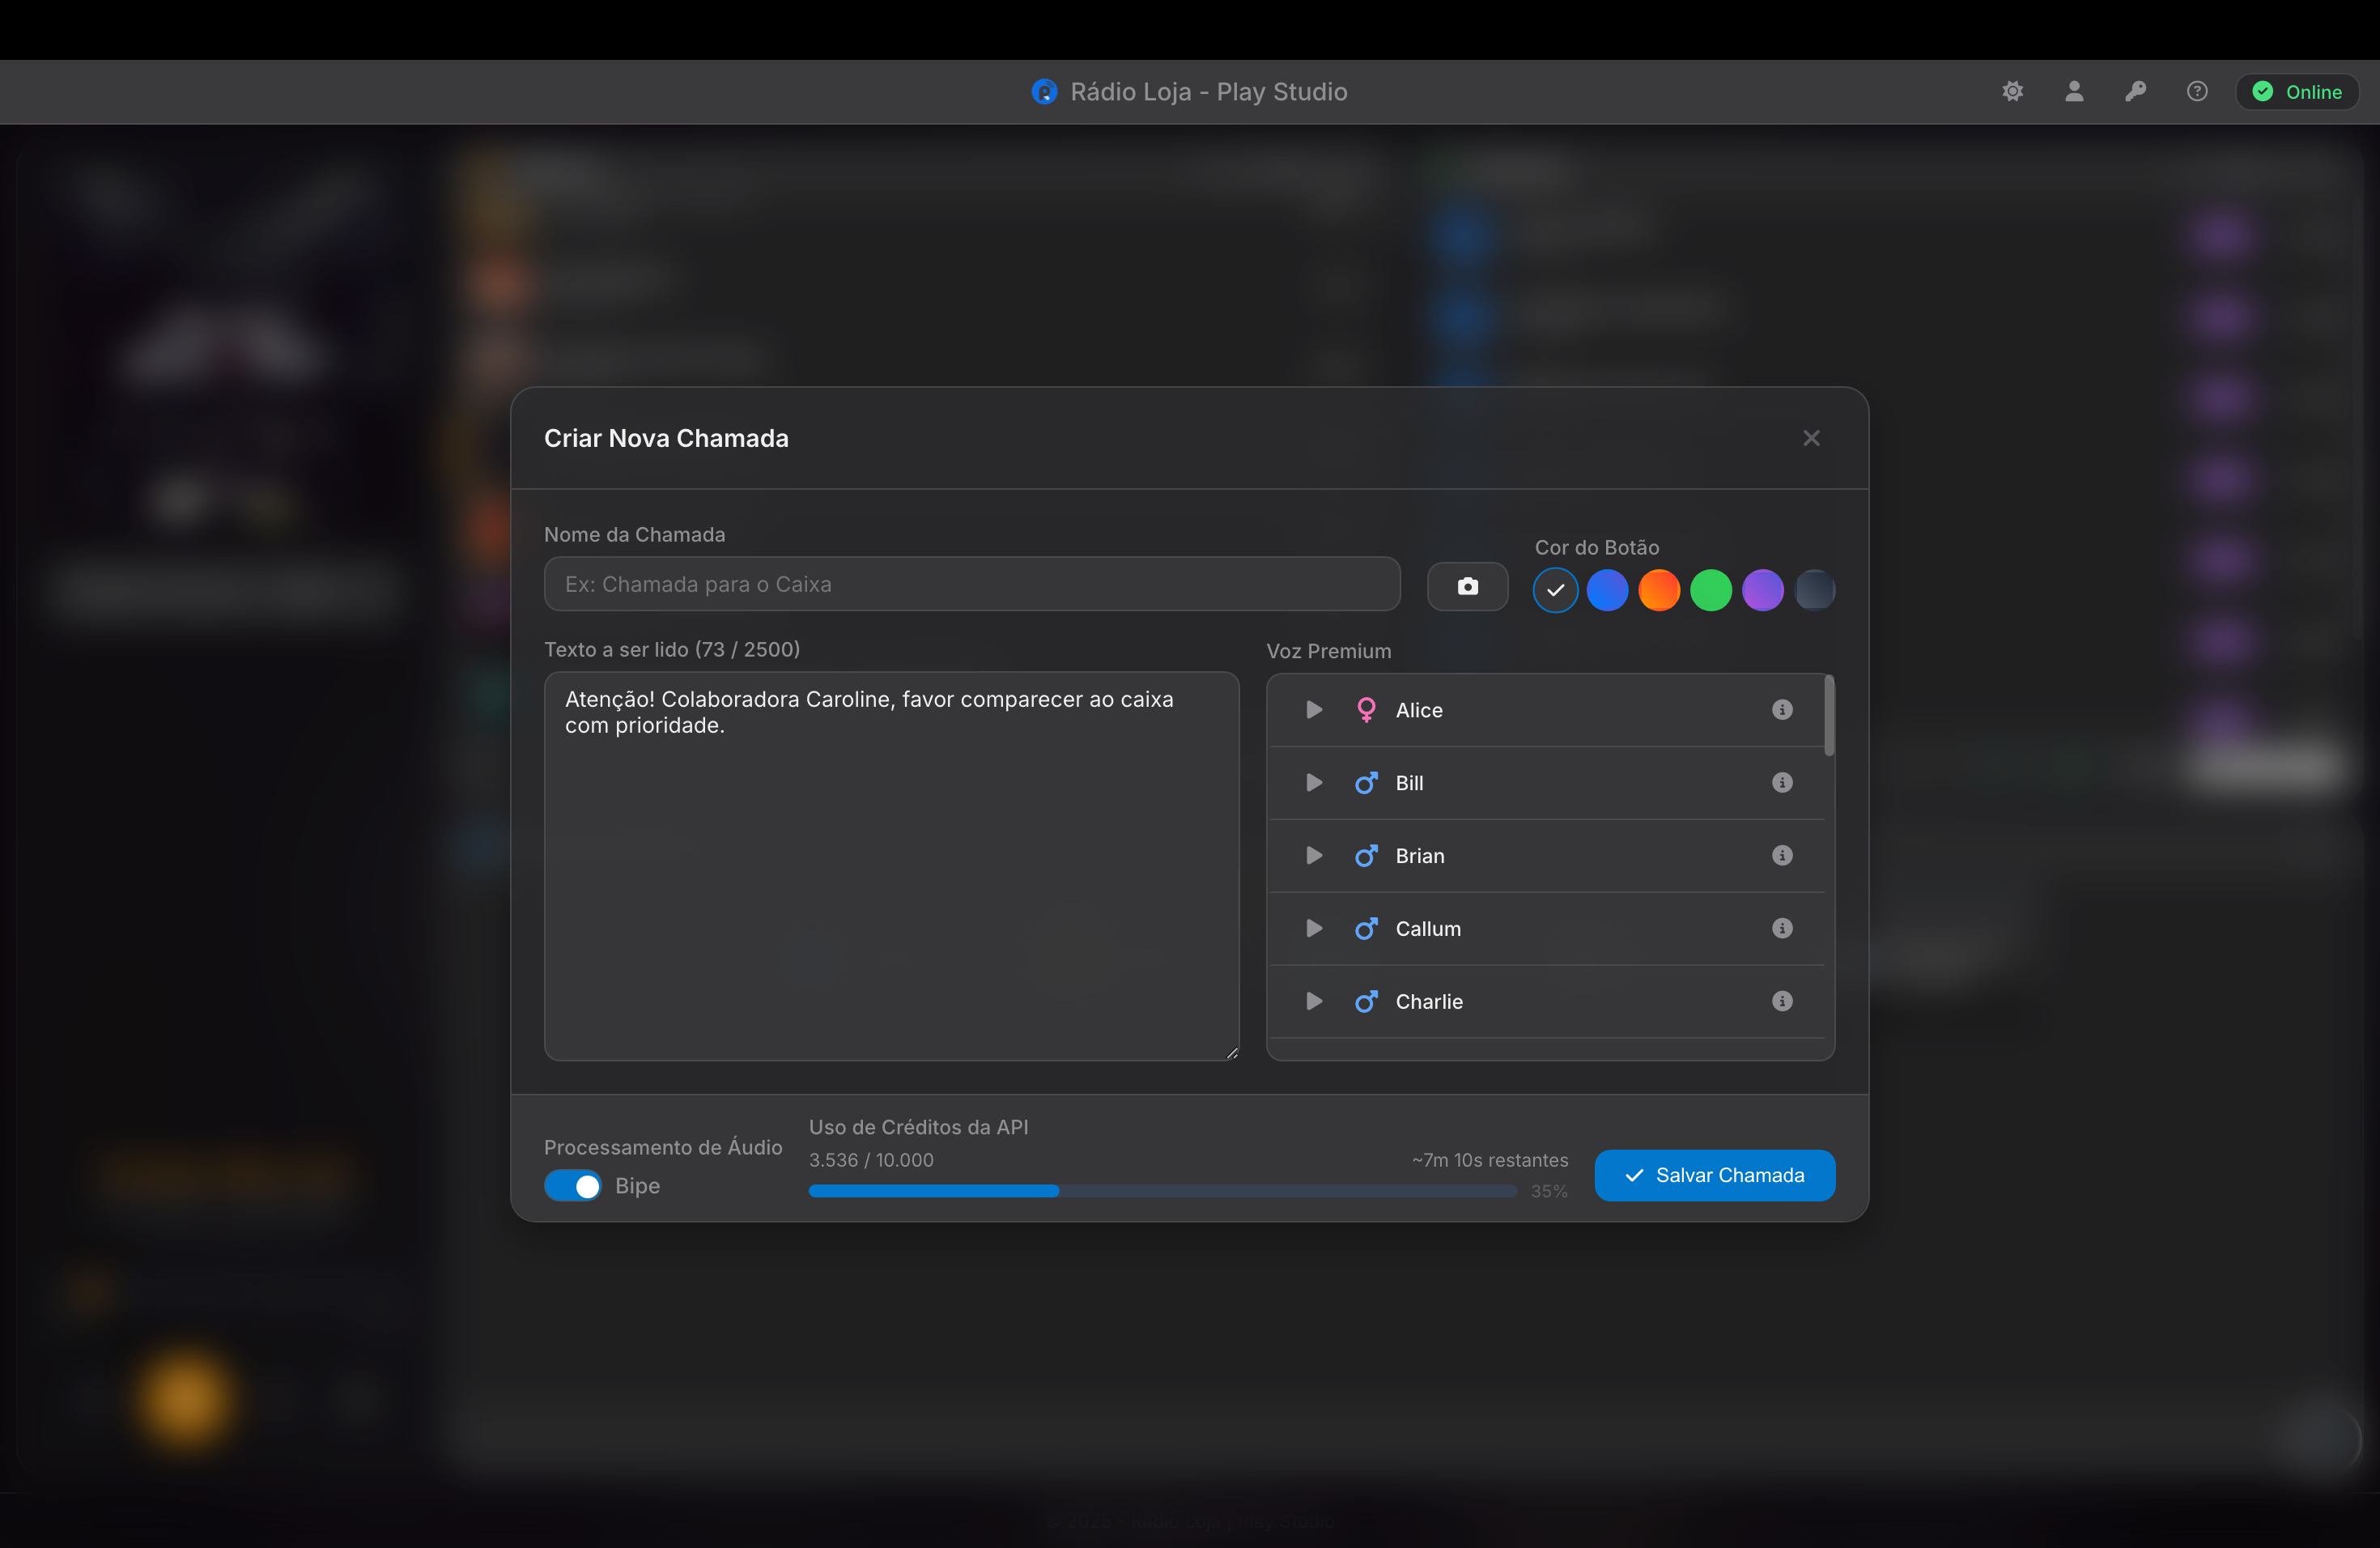Open settings gear icon in header
2380x1548 pixels.
pyautogui.click(x=2012, y=92)
